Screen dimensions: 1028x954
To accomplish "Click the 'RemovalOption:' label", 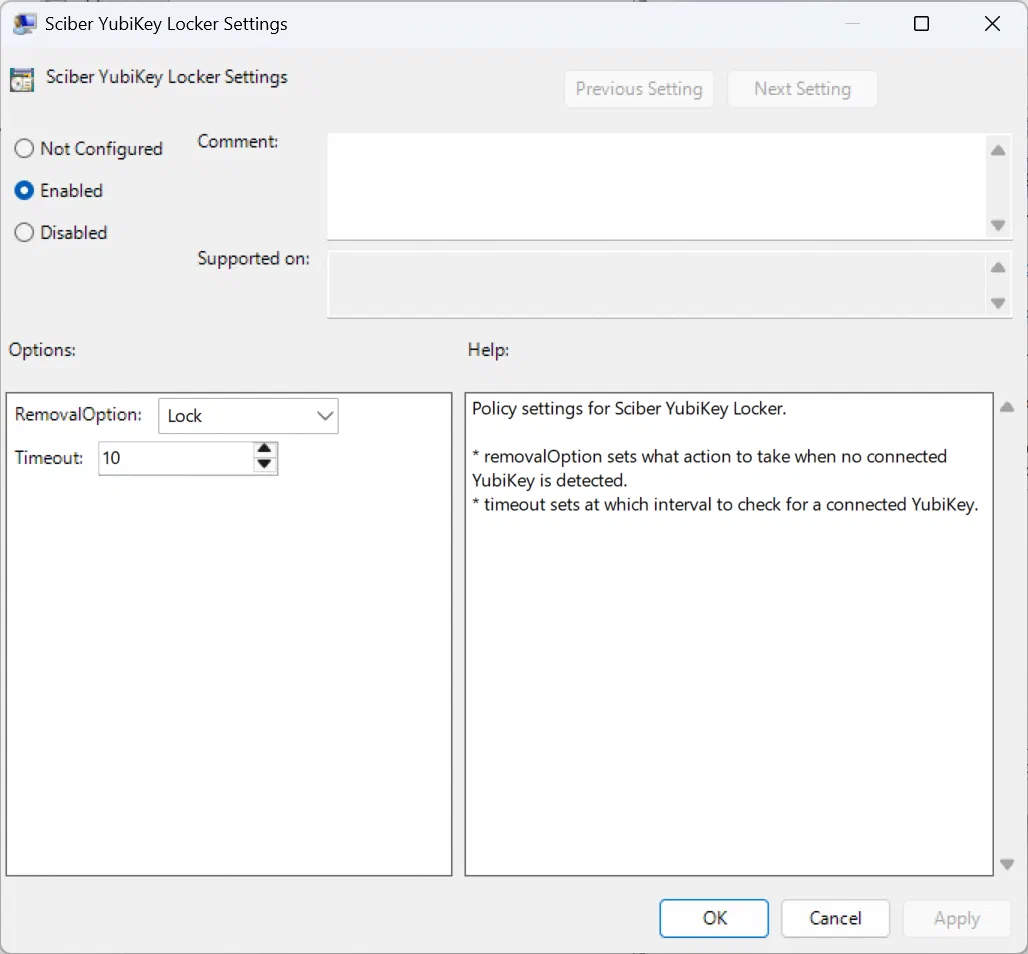I will pos(78,415).
